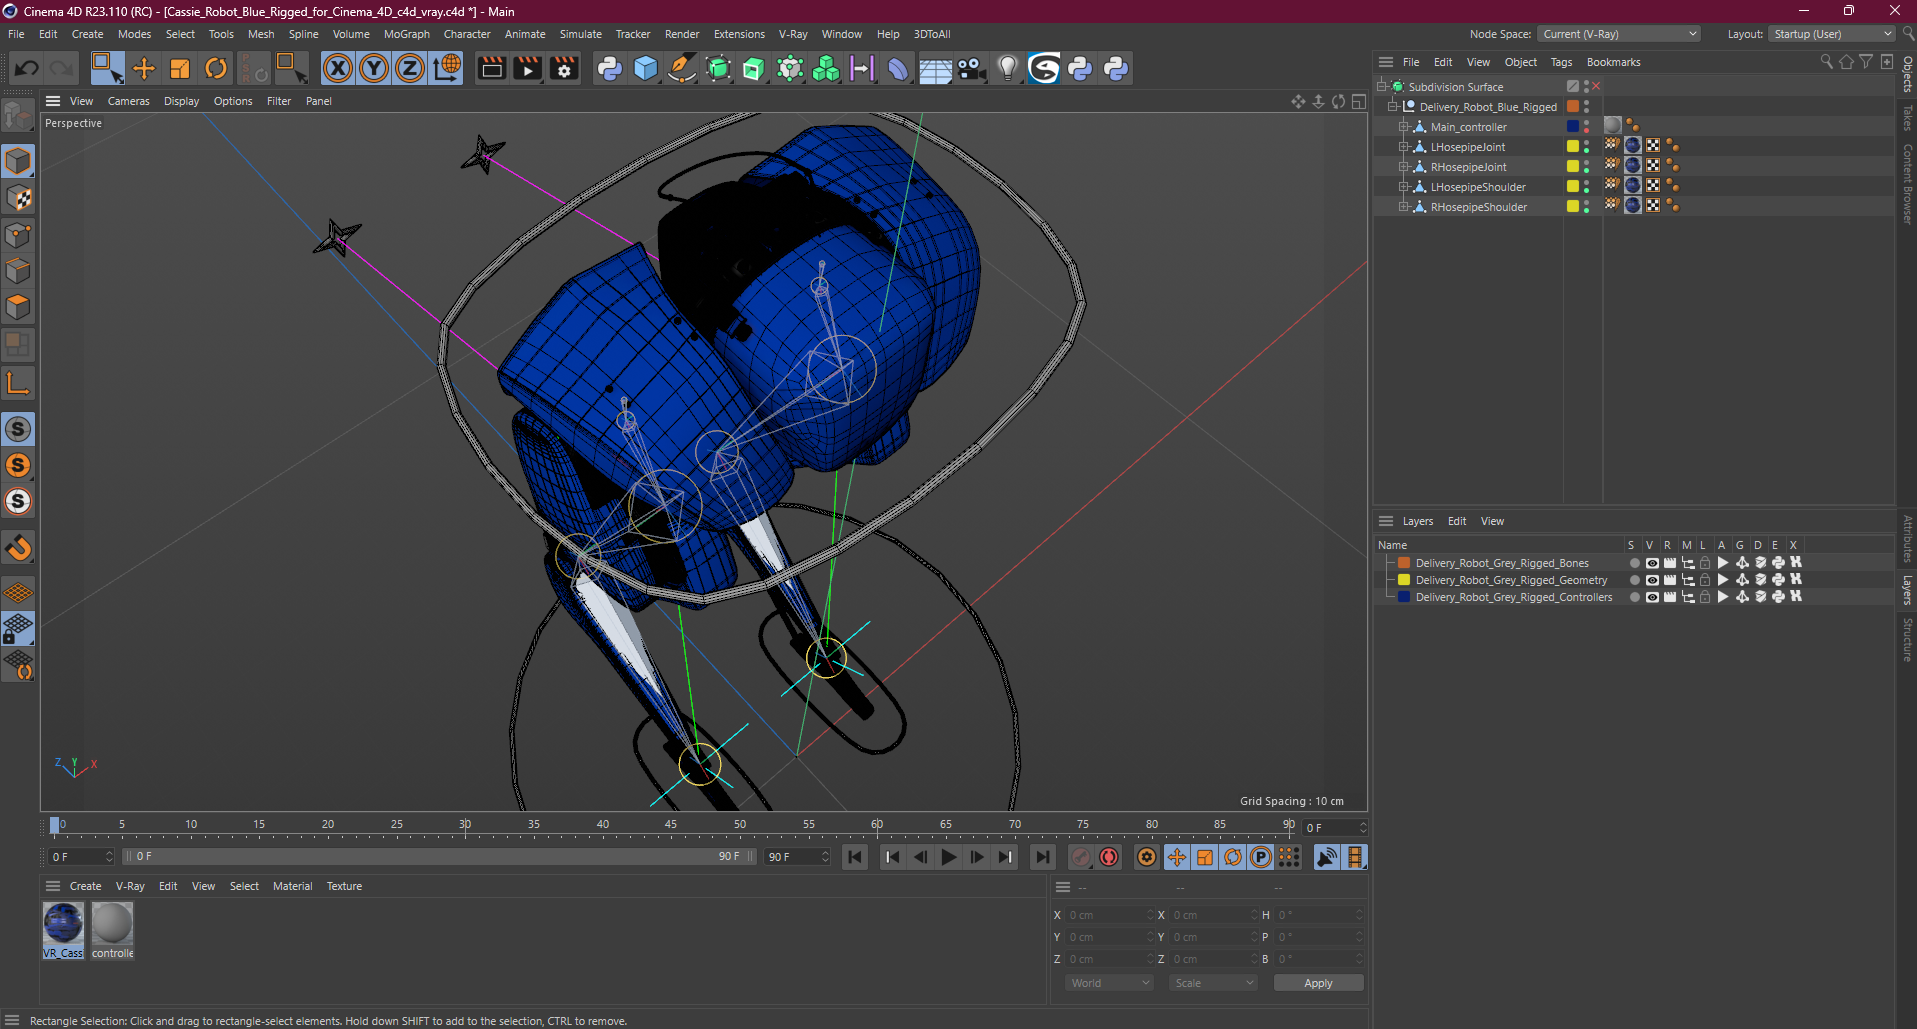Screen dimensions: 1917x1029
Task: Open the MoGraph Cloner icon
Action: click(826, 68)
